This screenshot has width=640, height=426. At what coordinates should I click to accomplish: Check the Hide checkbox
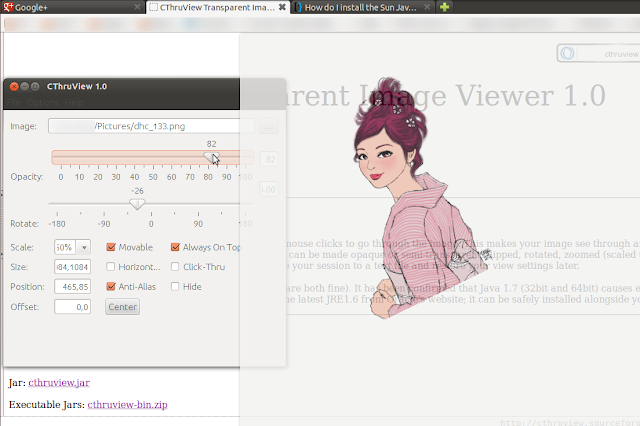click(175, 286)
